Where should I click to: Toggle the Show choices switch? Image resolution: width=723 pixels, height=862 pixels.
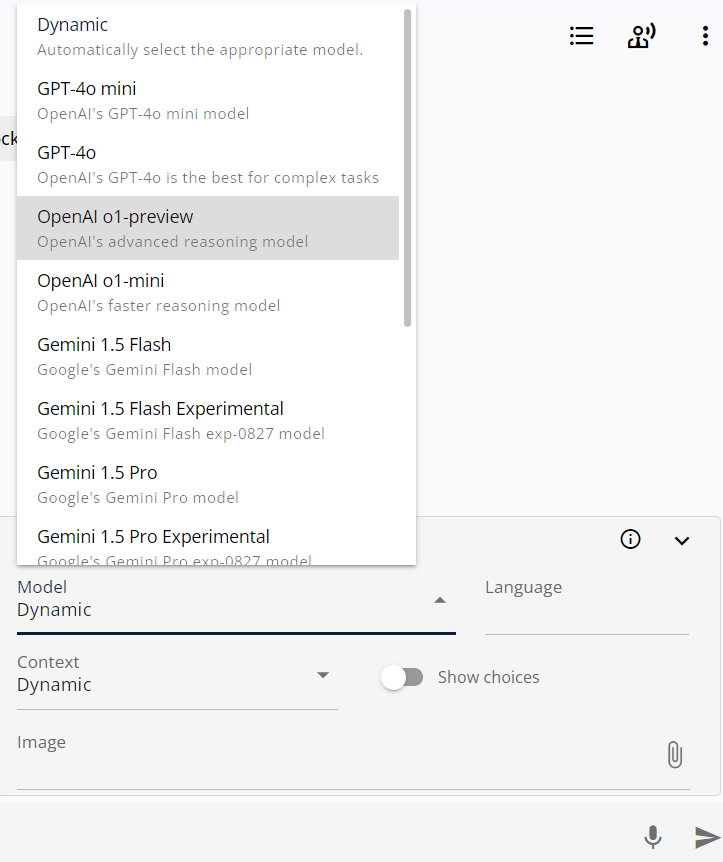403,677
